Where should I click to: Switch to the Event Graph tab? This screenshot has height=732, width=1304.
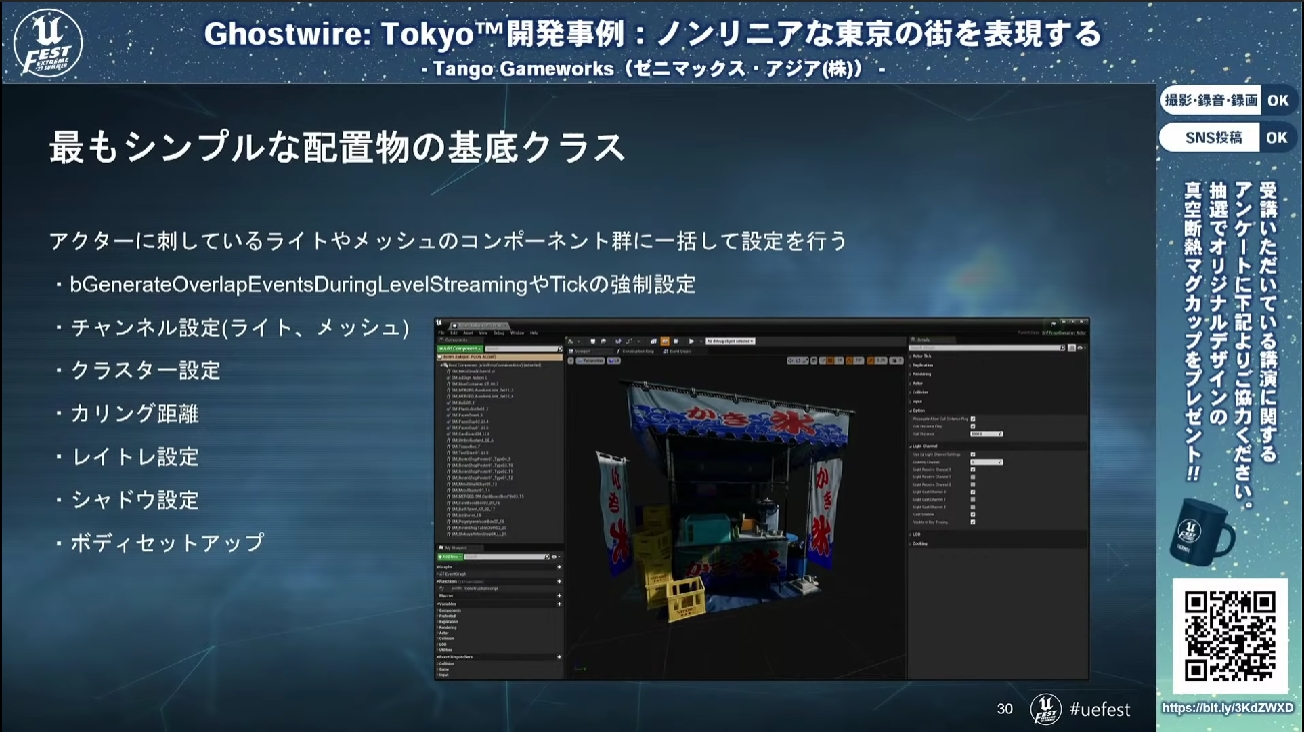coord(676,351)
